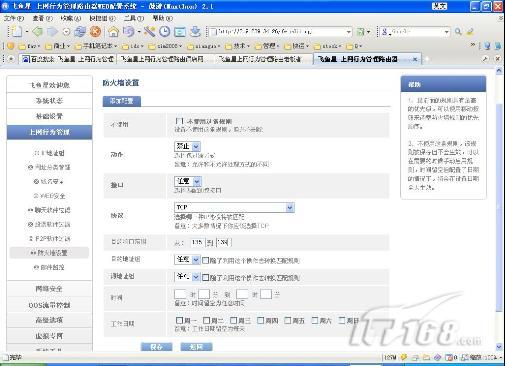Click the Refresh page icon in the toolbar
Image resolution: width=505 pixels, height=366 pixels.
[x=80, y=32]
